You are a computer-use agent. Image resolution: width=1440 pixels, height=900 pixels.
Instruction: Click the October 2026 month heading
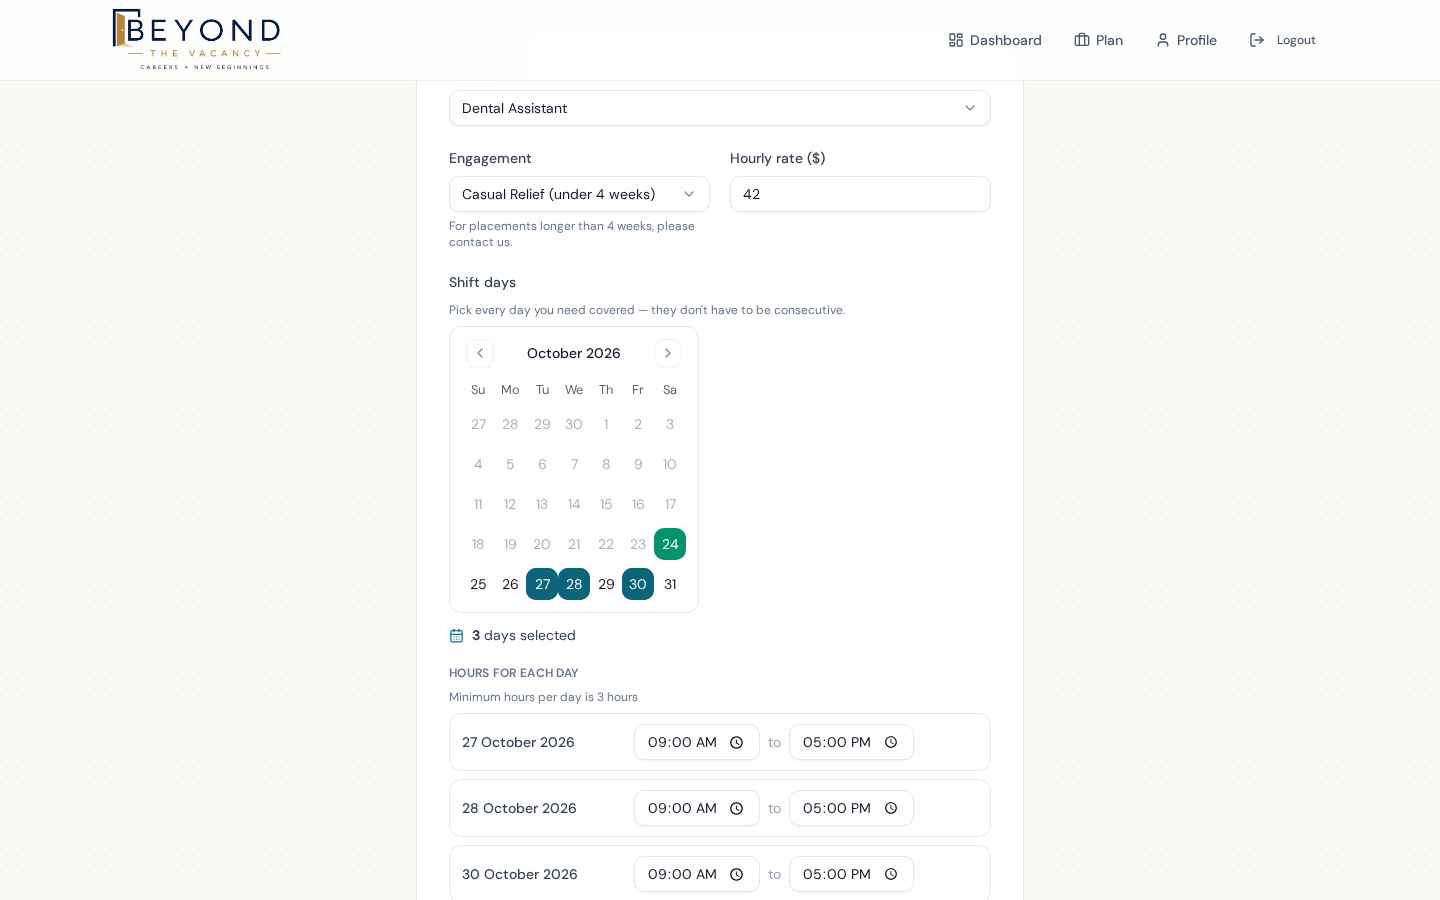coord(574,353)
